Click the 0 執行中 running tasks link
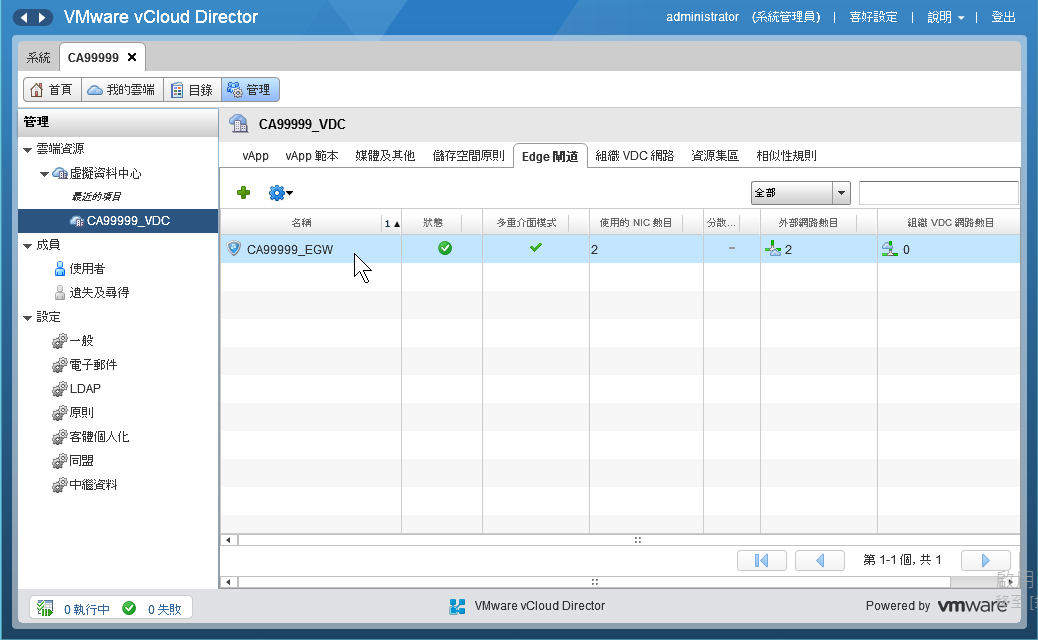Image resolution: width=1038 pixels, height=640 pixels. pyautogui.click(x=87, y=609)
